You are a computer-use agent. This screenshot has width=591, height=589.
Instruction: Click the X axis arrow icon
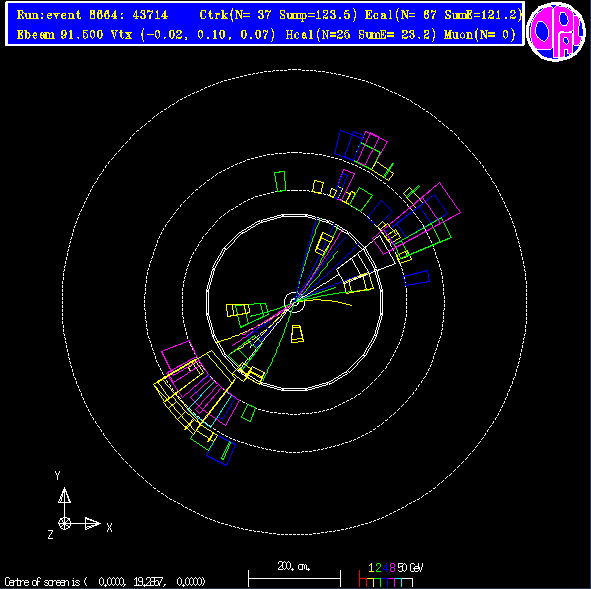click(x=92, y=523)
